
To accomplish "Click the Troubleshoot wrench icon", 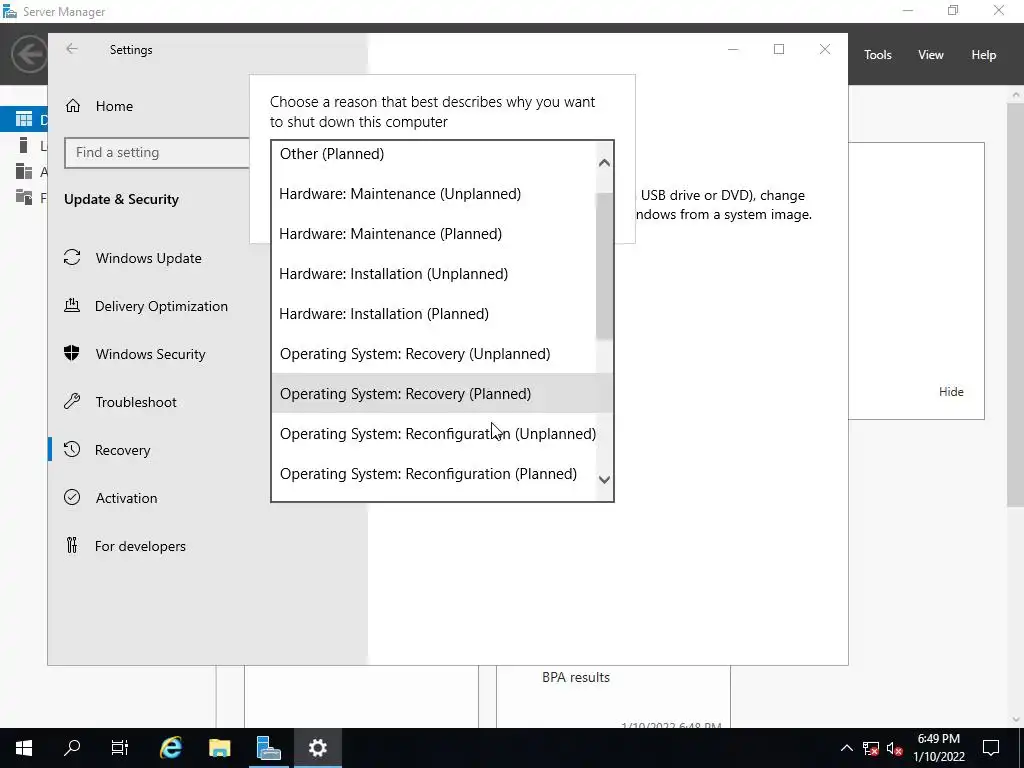I will click(72, 401).
